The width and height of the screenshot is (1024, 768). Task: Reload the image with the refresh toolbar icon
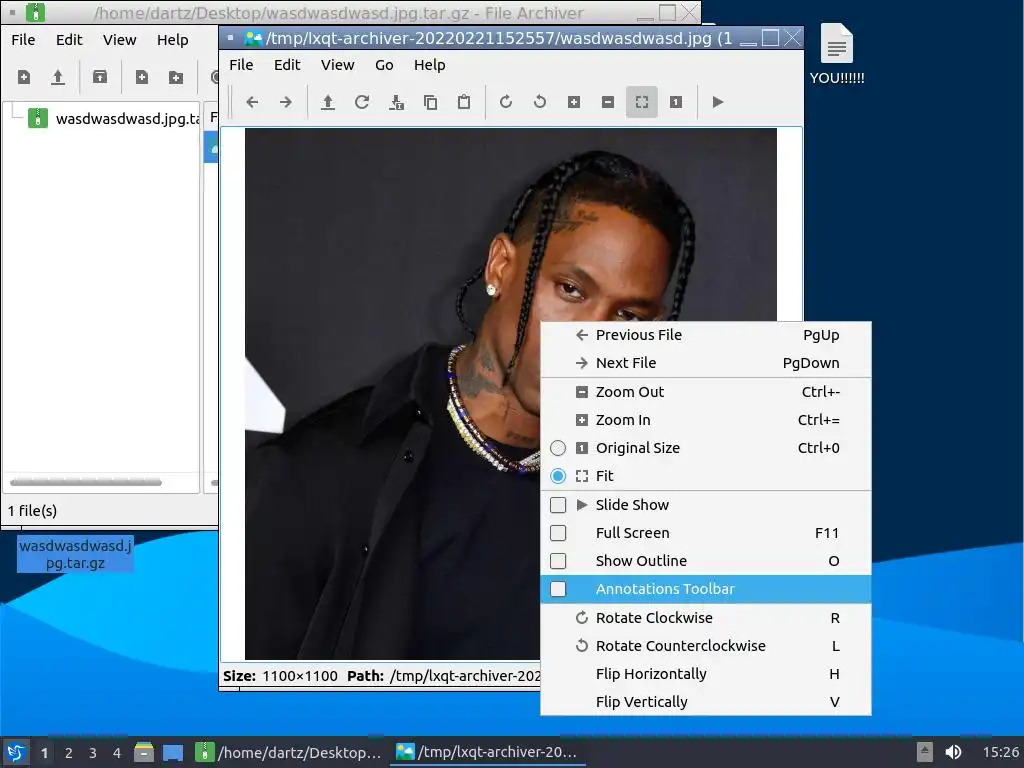click(x=362, y=102)
